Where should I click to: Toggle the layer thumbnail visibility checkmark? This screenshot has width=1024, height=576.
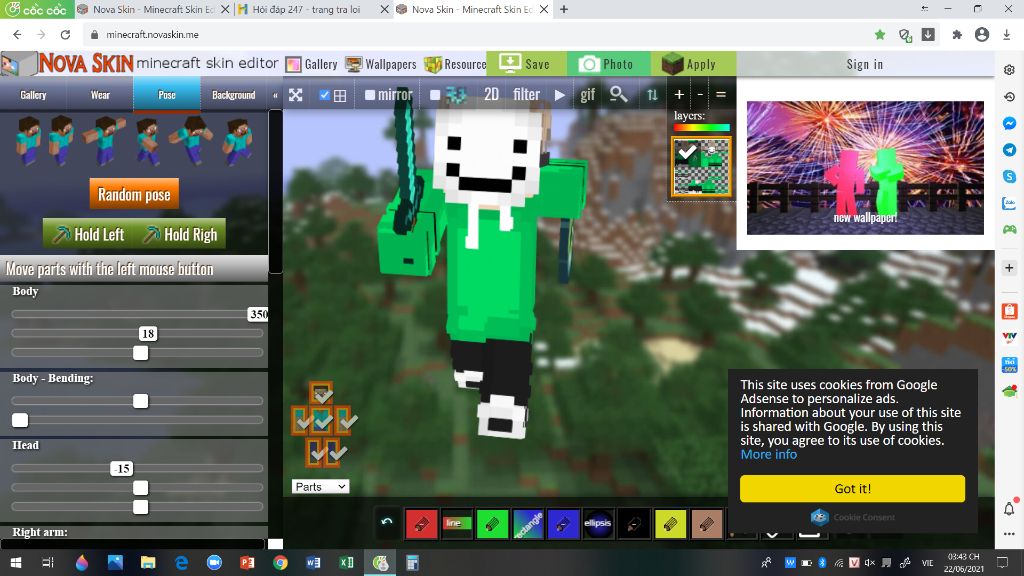[x=686, y=152]
